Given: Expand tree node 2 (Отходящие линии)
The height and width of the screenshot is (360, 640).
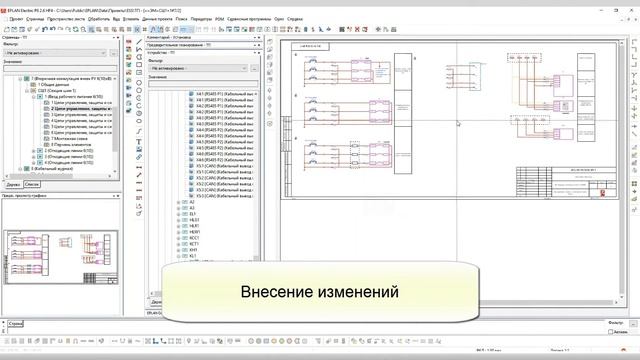Looking at the screenshot, I should tap(34, 151).
